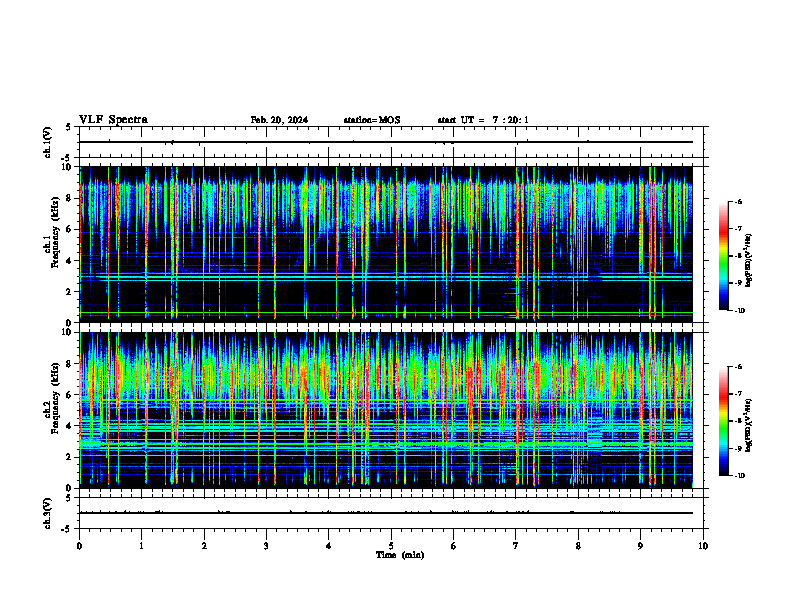Click the "VLF Spectra" plot title
Image resolution: width=792 pixels, height=612 pixels.
coord(113,120)
